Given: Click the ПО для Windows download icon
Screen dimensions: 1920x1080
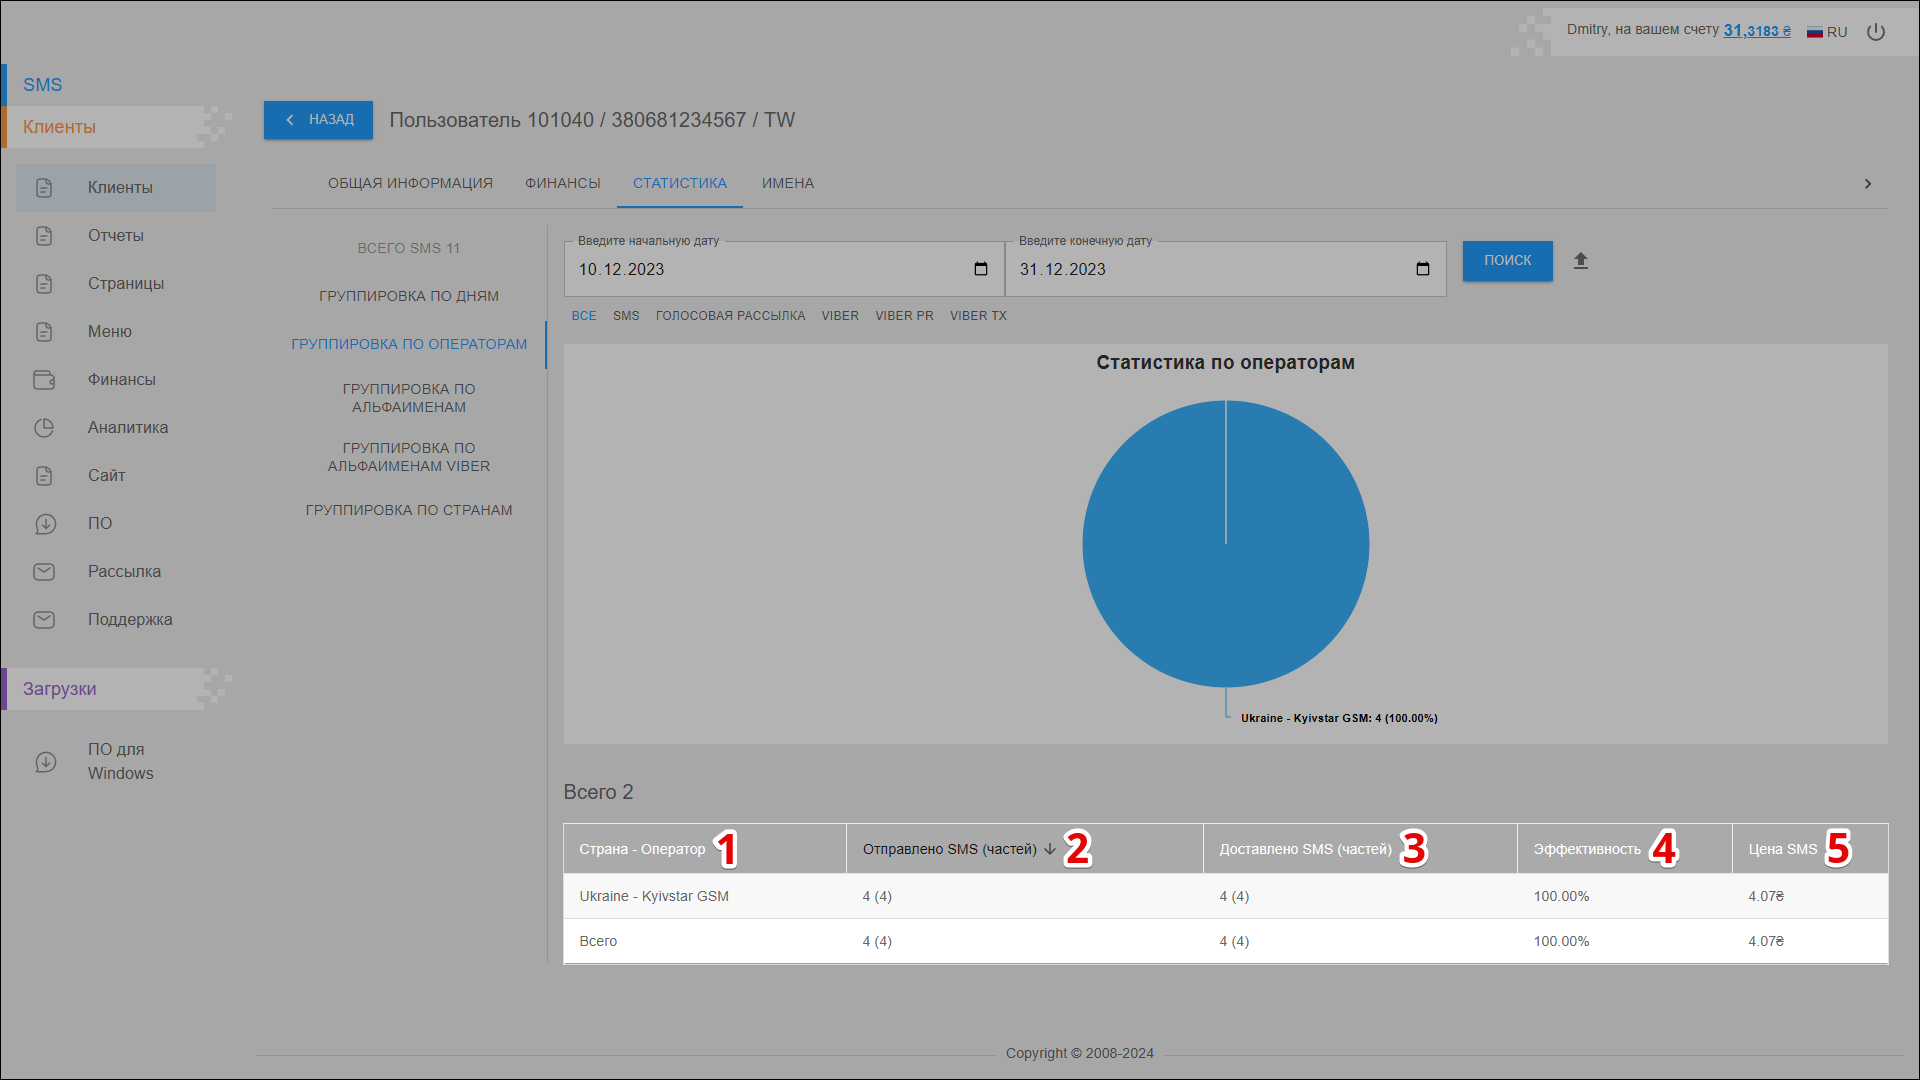Looking at the screenshot, I should click(45, 762).
